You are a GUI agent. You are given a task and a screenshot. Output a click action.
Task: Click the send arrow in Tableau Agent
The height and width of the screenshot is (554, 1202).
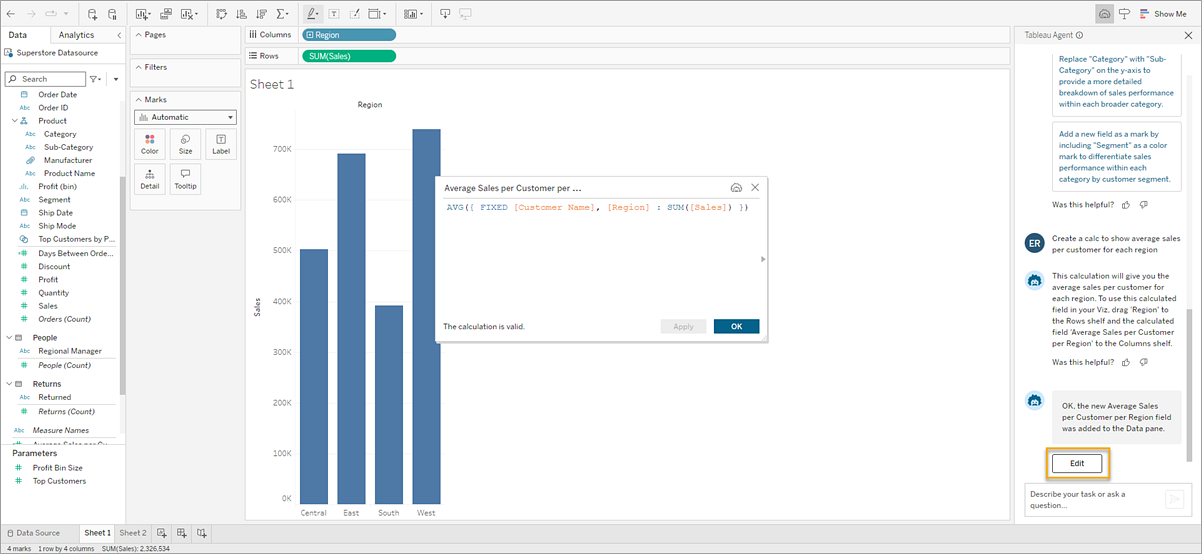pyautogui.click(x=1174, y=499)
